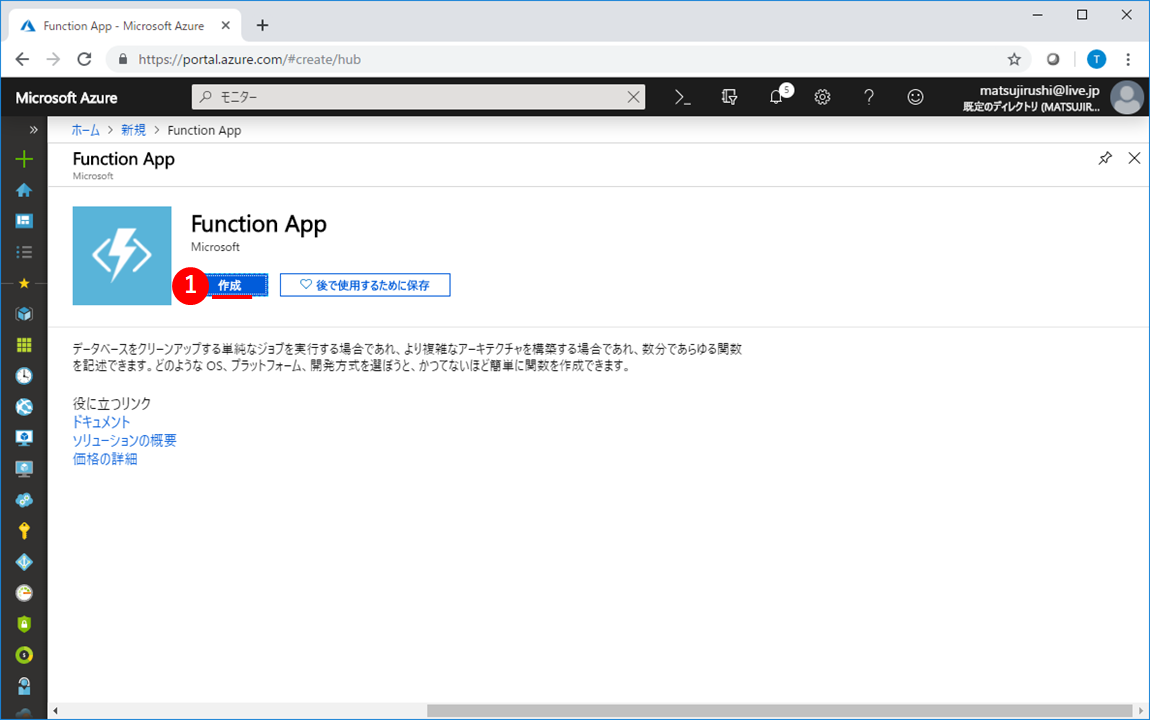Open Virtual machines (classic) monitor icon

pyautogui.click(x=24, y=469)
